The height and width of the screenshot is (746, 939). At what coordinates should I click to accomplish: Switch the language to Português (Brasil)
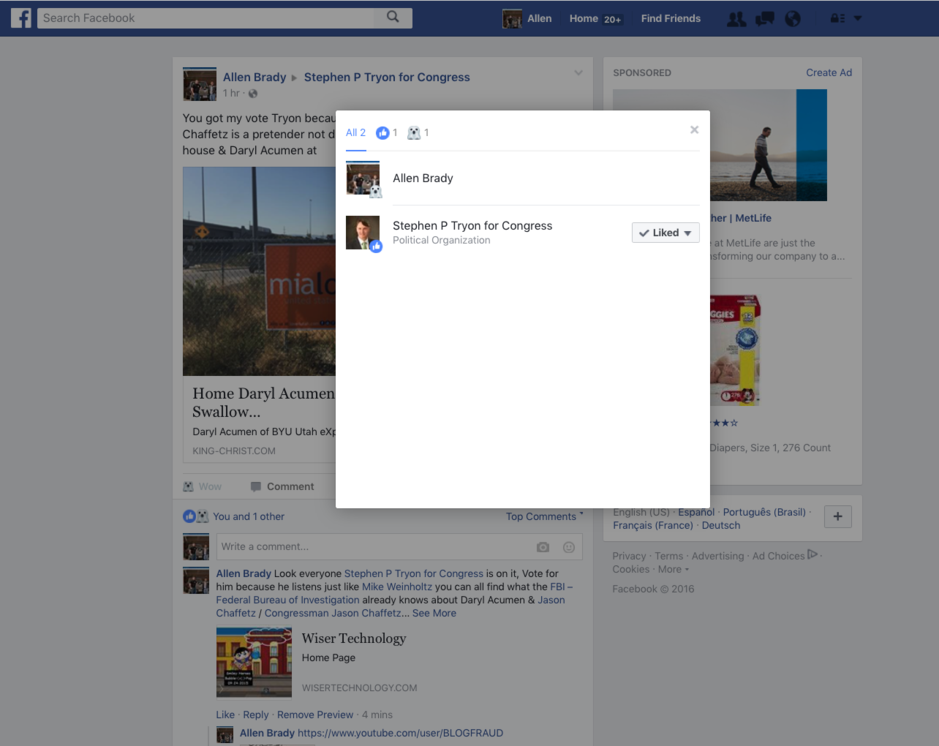pyautogui.click(x=764, y=512)
